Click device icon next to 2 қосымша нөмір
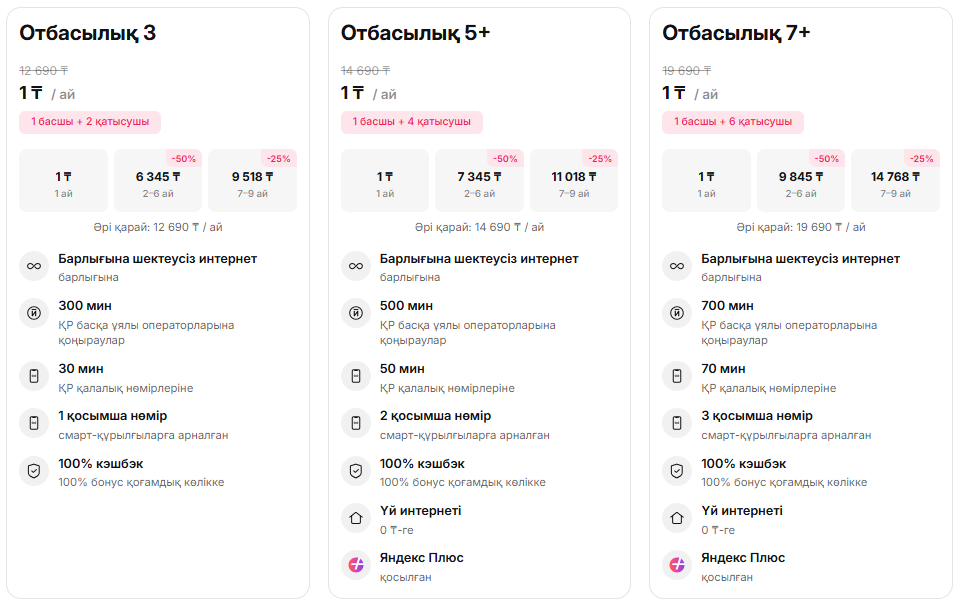The image size is (964, 602). point(355,424)
